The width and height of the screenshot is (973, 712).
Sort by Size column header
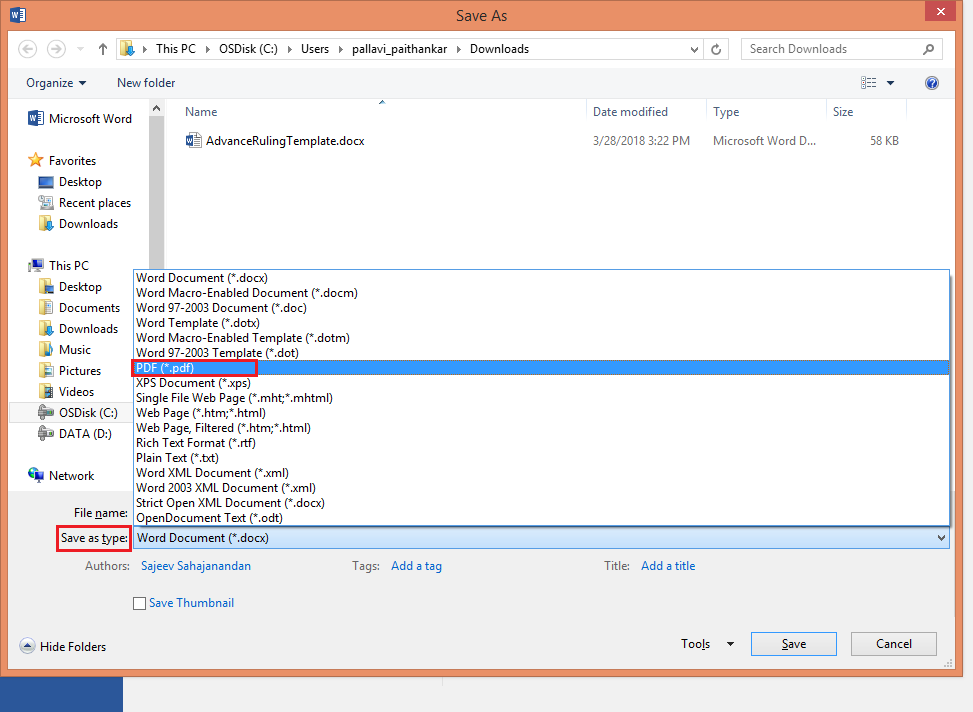[x=866, y=112]
